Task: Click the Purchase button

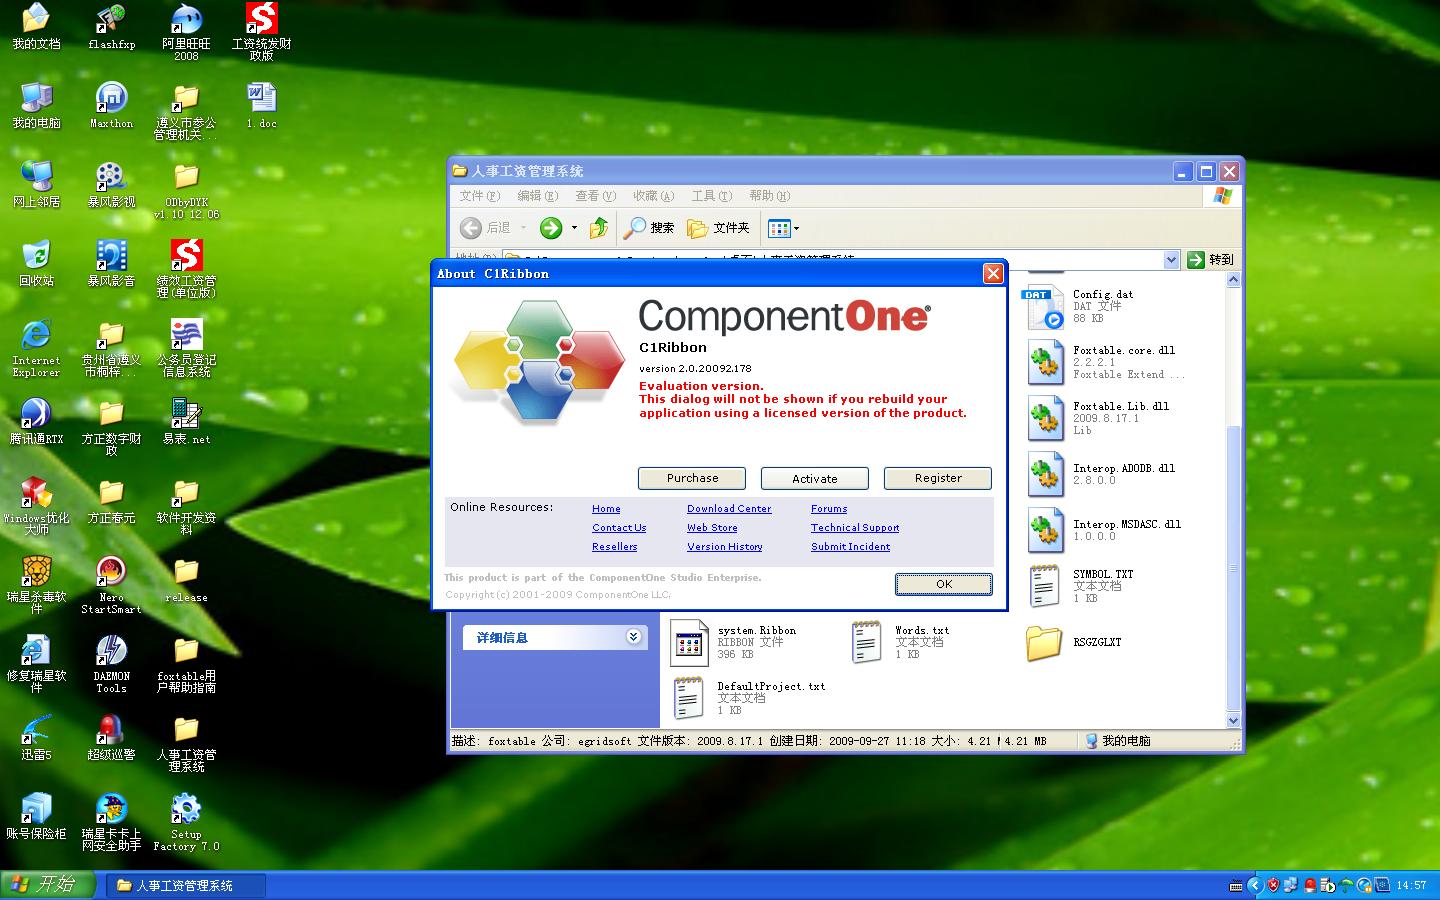Action: coord(692,478)
